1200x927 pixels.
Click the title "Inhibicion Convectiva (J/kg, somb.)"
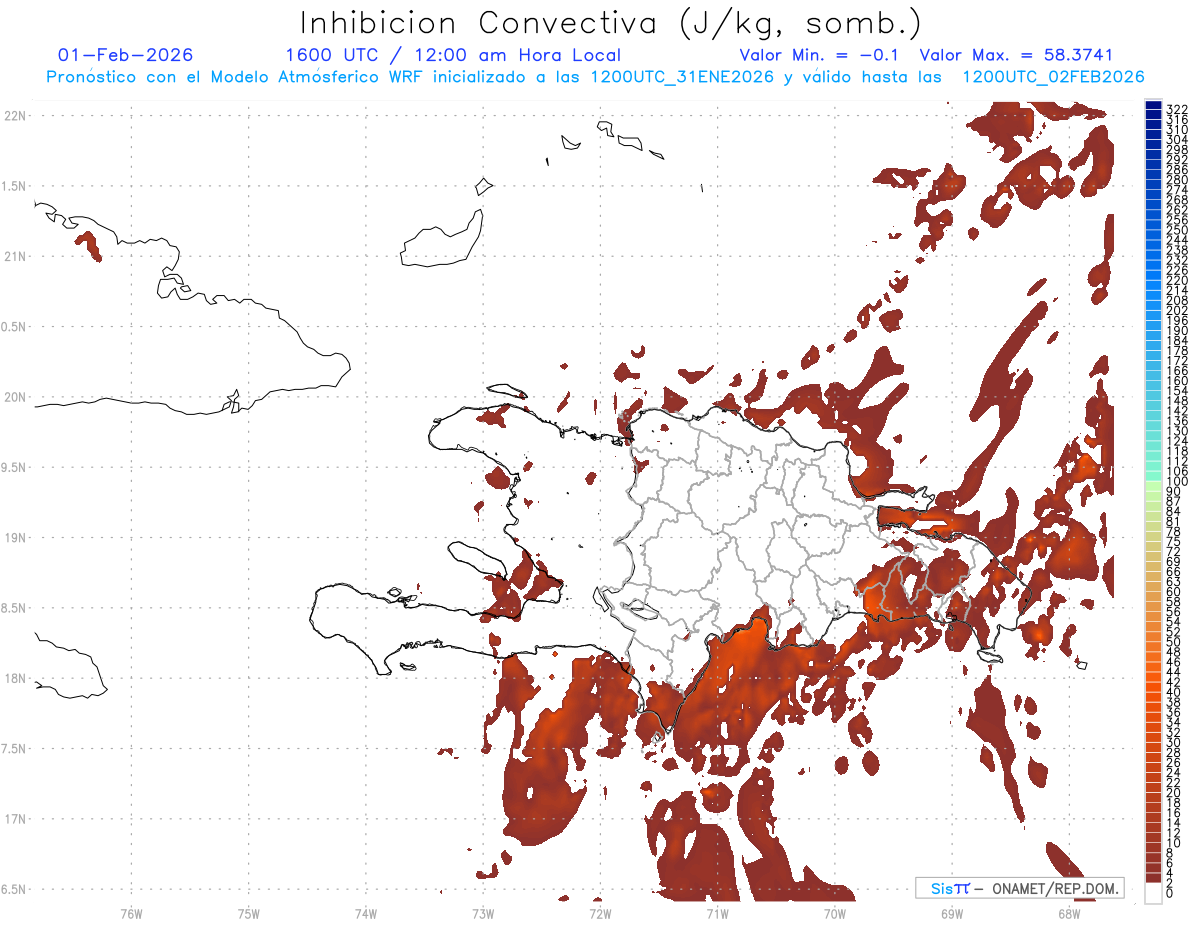click(611, 24)
